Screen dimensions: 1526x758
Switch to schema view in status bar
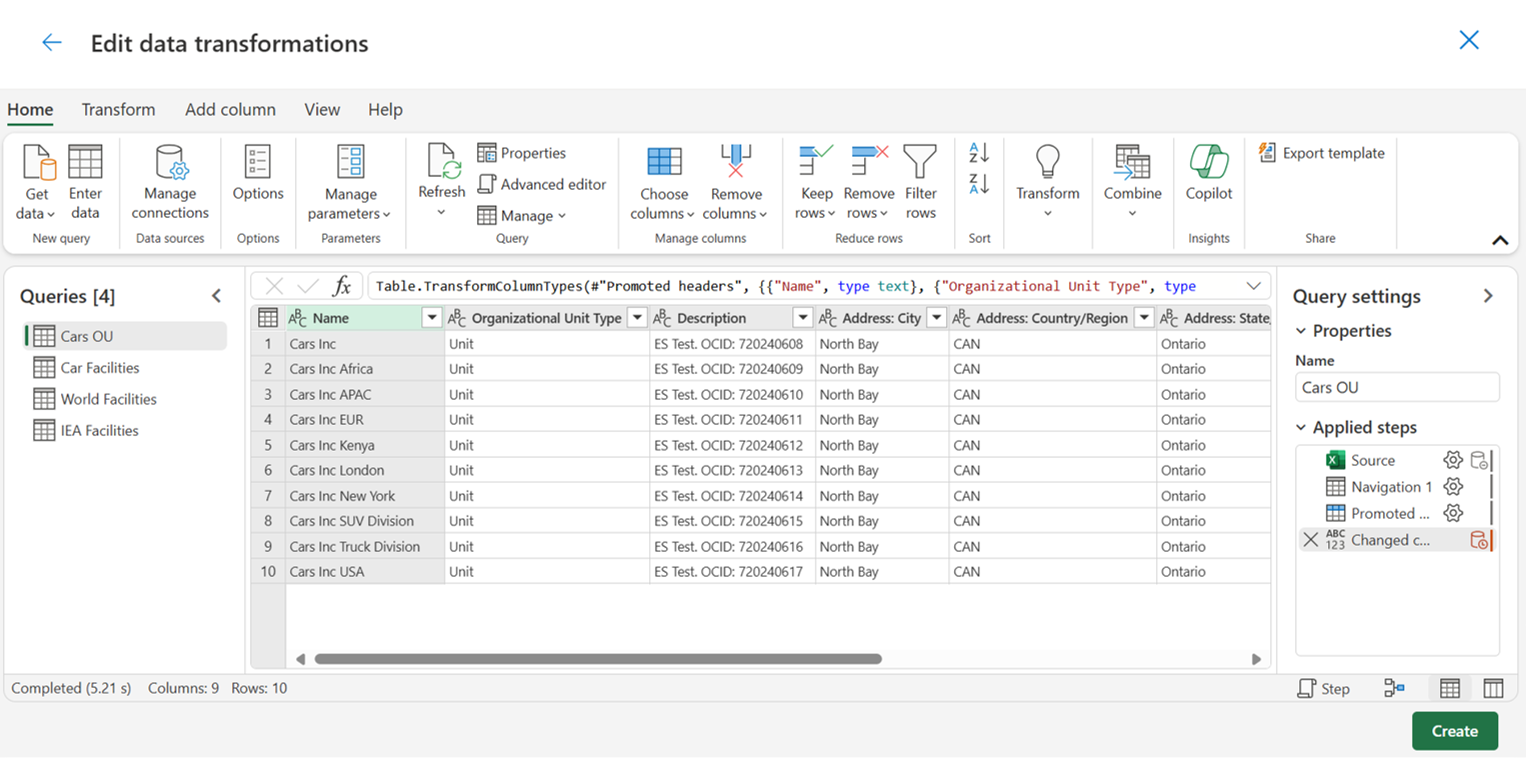click(1493, 688)
